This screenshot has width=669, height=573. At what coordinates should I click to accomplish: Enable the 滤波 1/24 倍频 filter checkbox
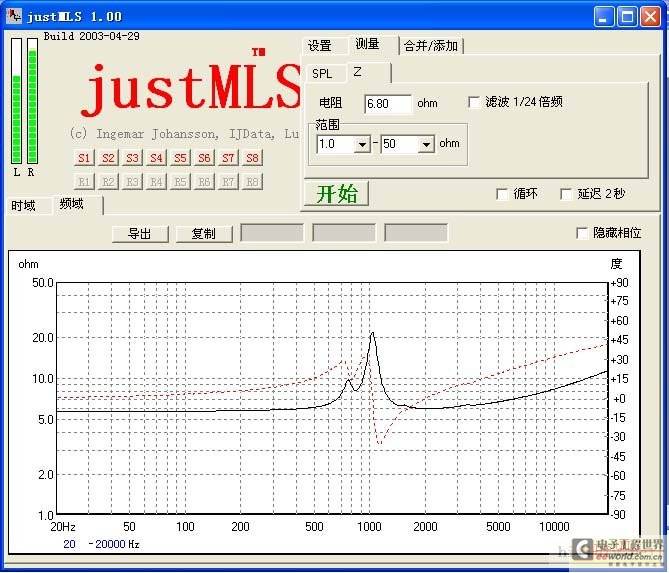pos(474,102)
